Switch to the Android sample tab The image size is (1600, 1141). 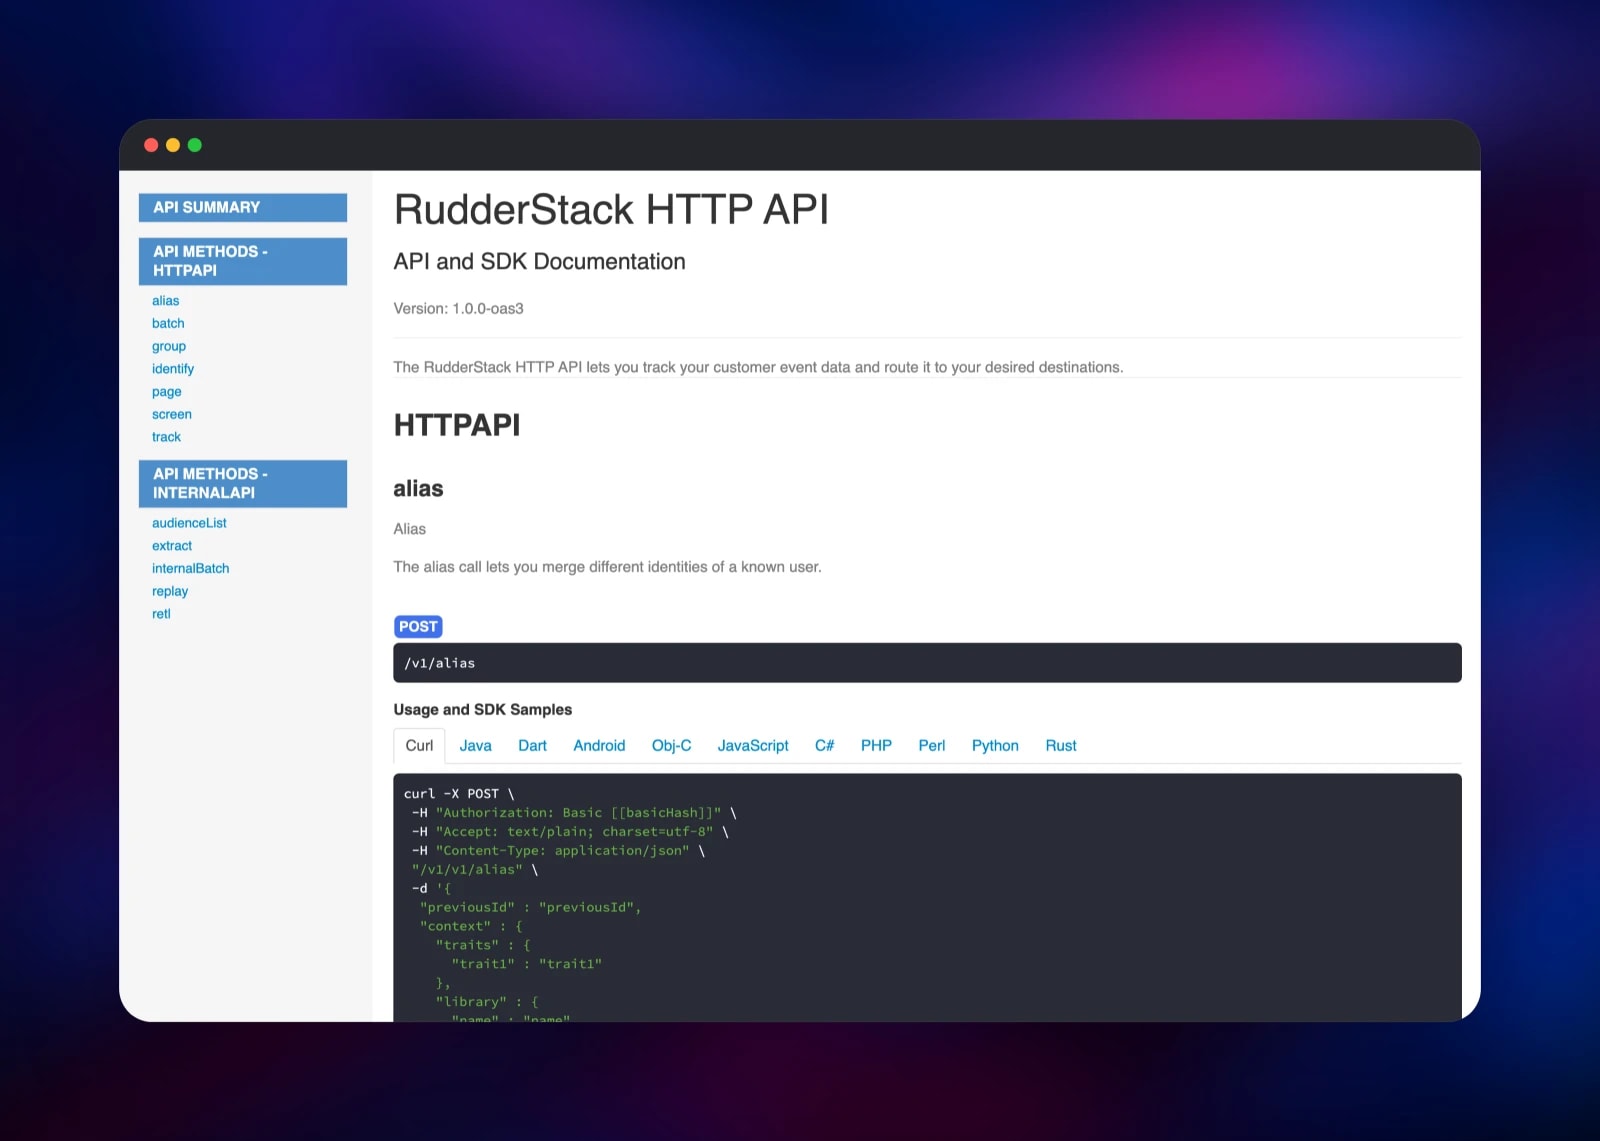[599, 746]
